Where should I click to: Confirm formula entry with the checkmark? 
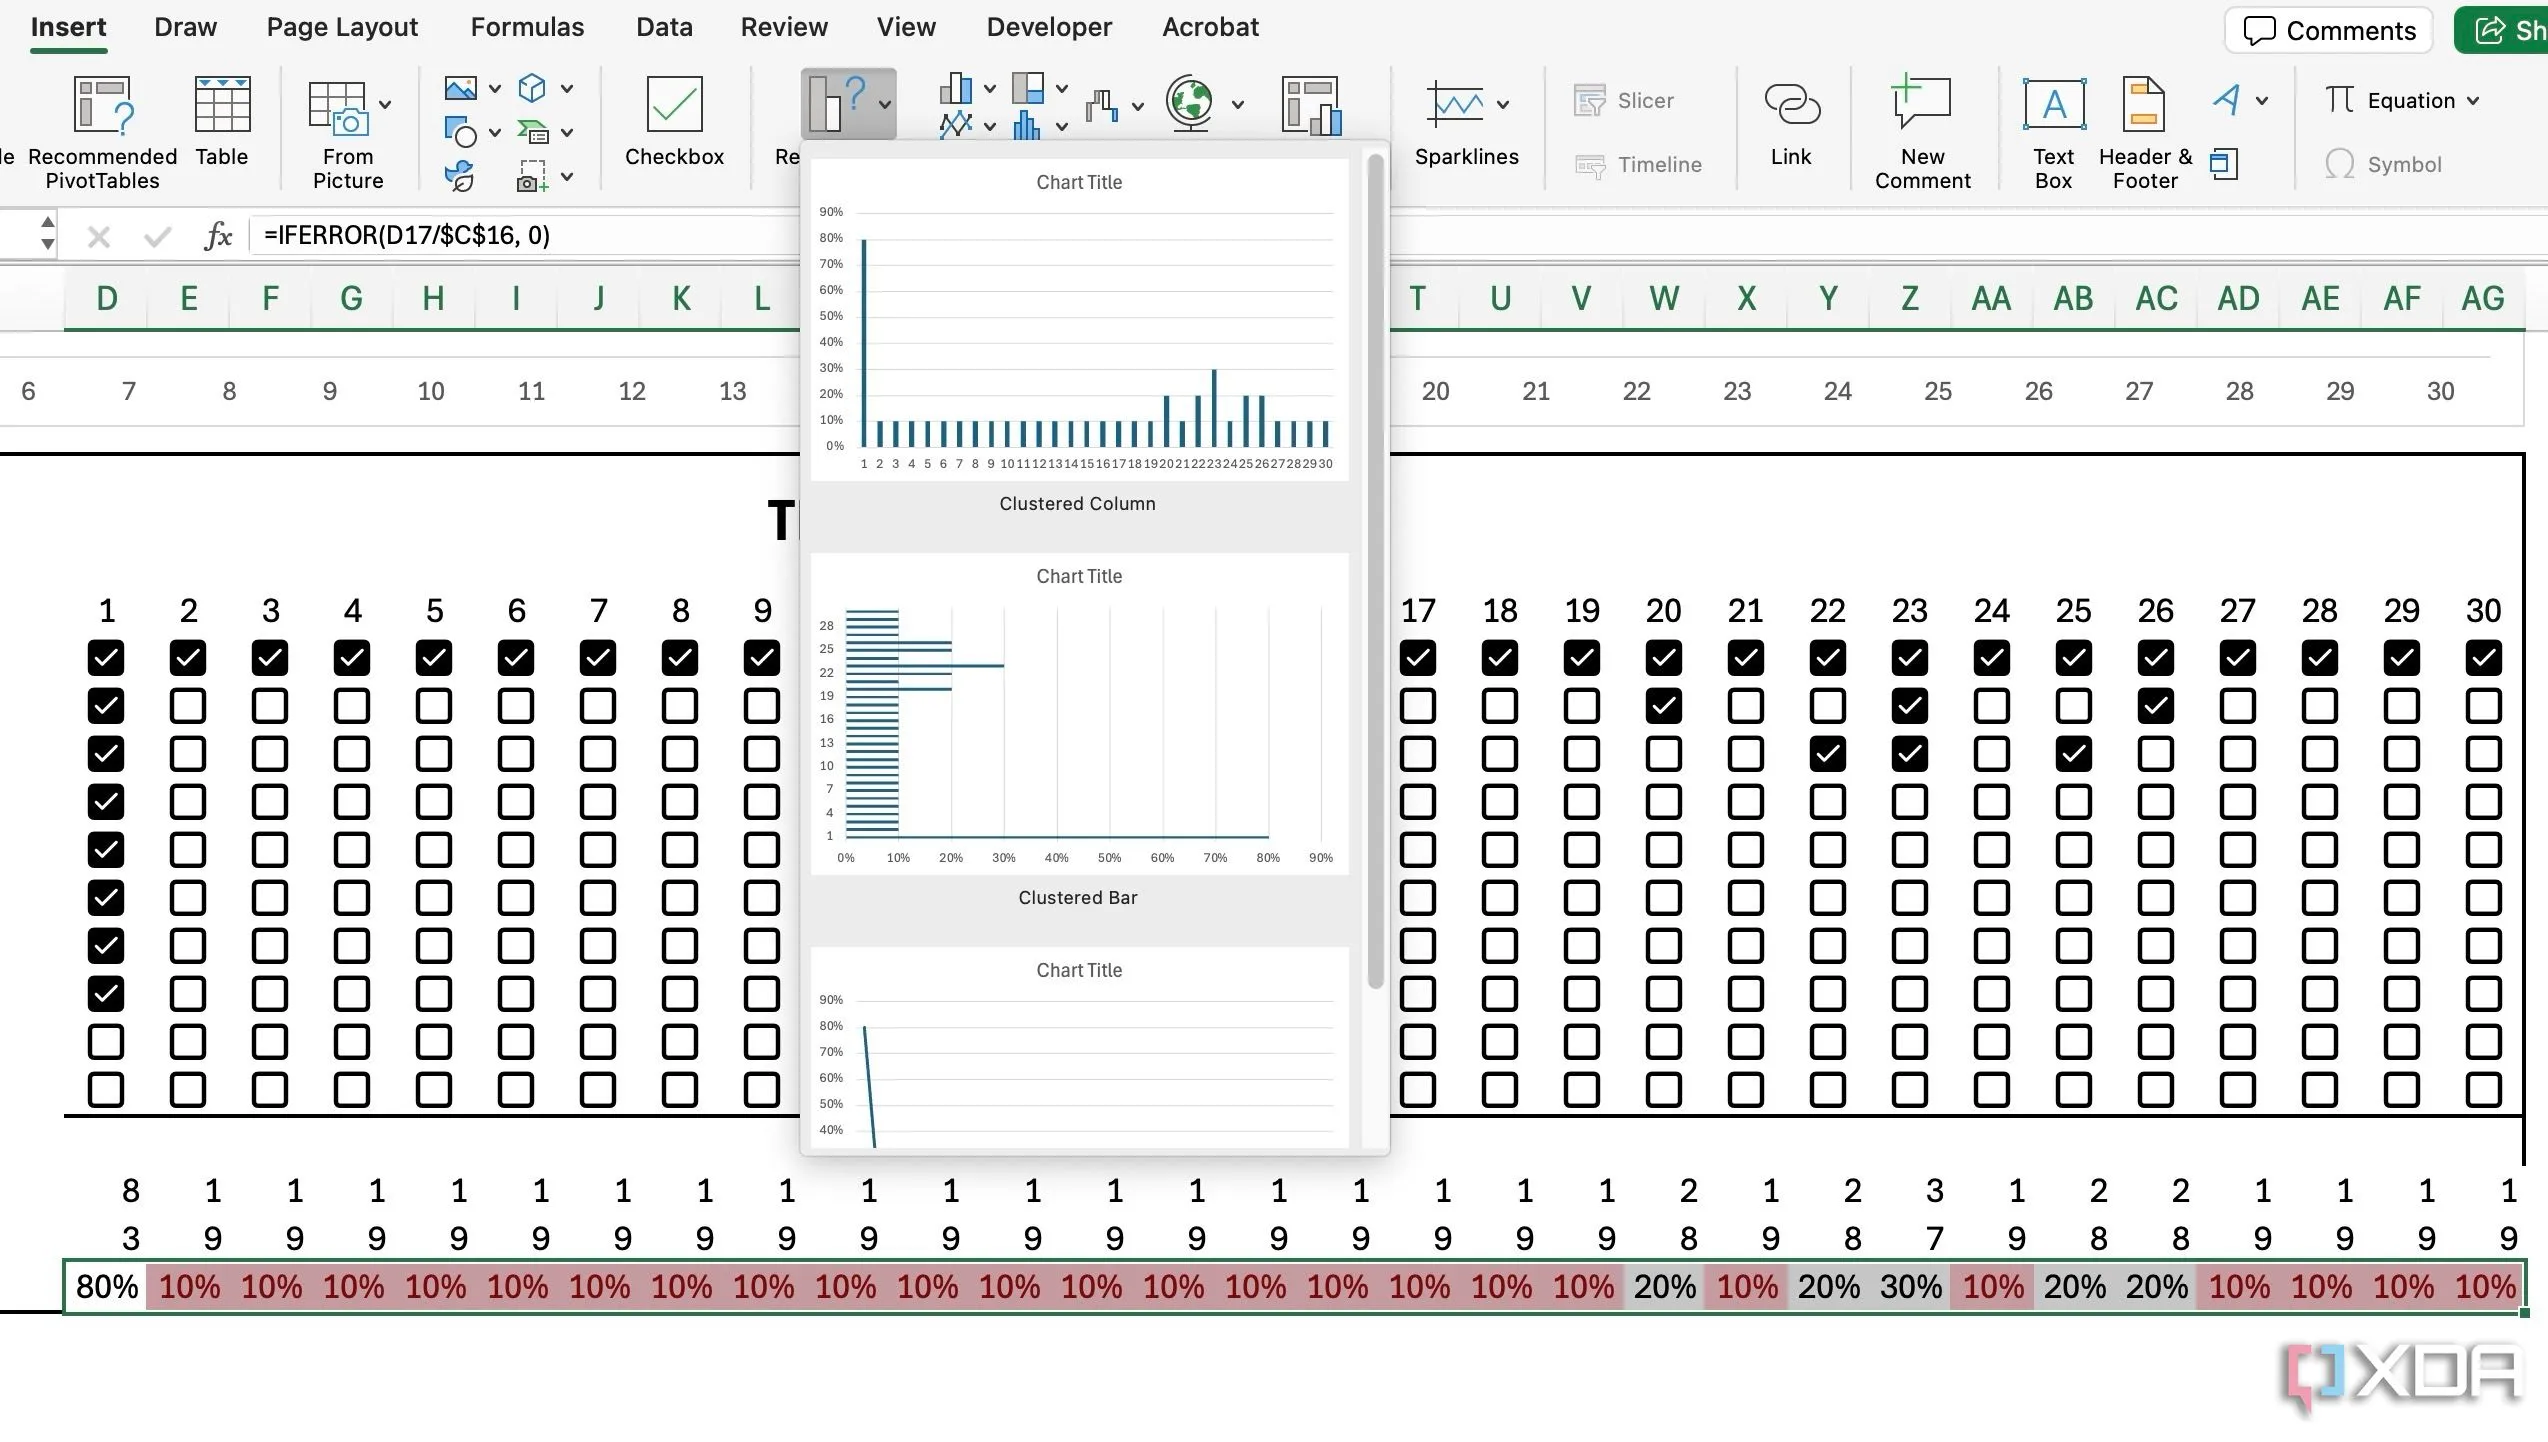157,237
